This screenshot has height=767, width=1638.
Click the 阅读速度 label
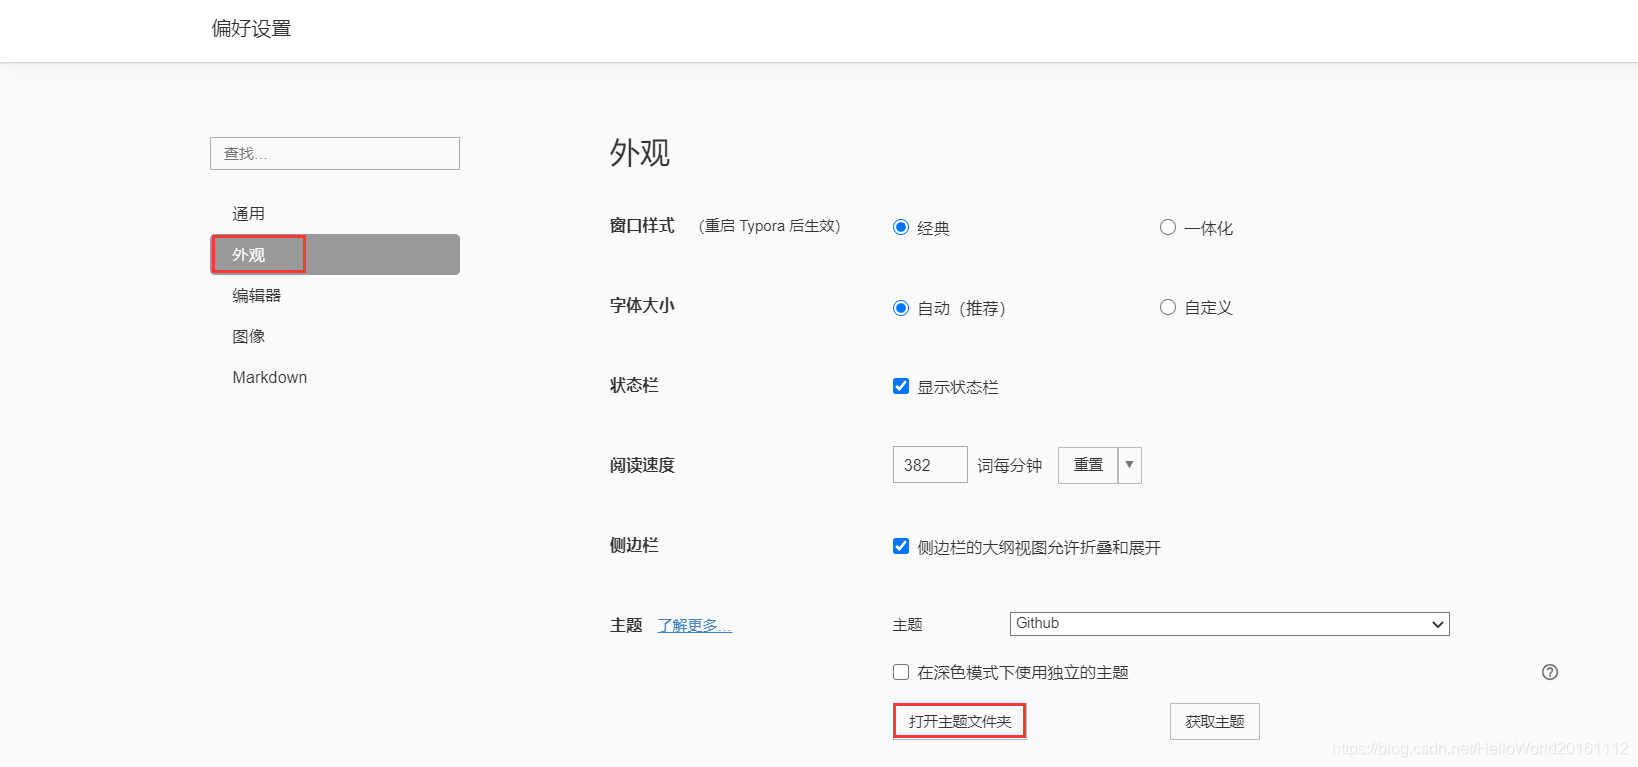tap(642, 465)
